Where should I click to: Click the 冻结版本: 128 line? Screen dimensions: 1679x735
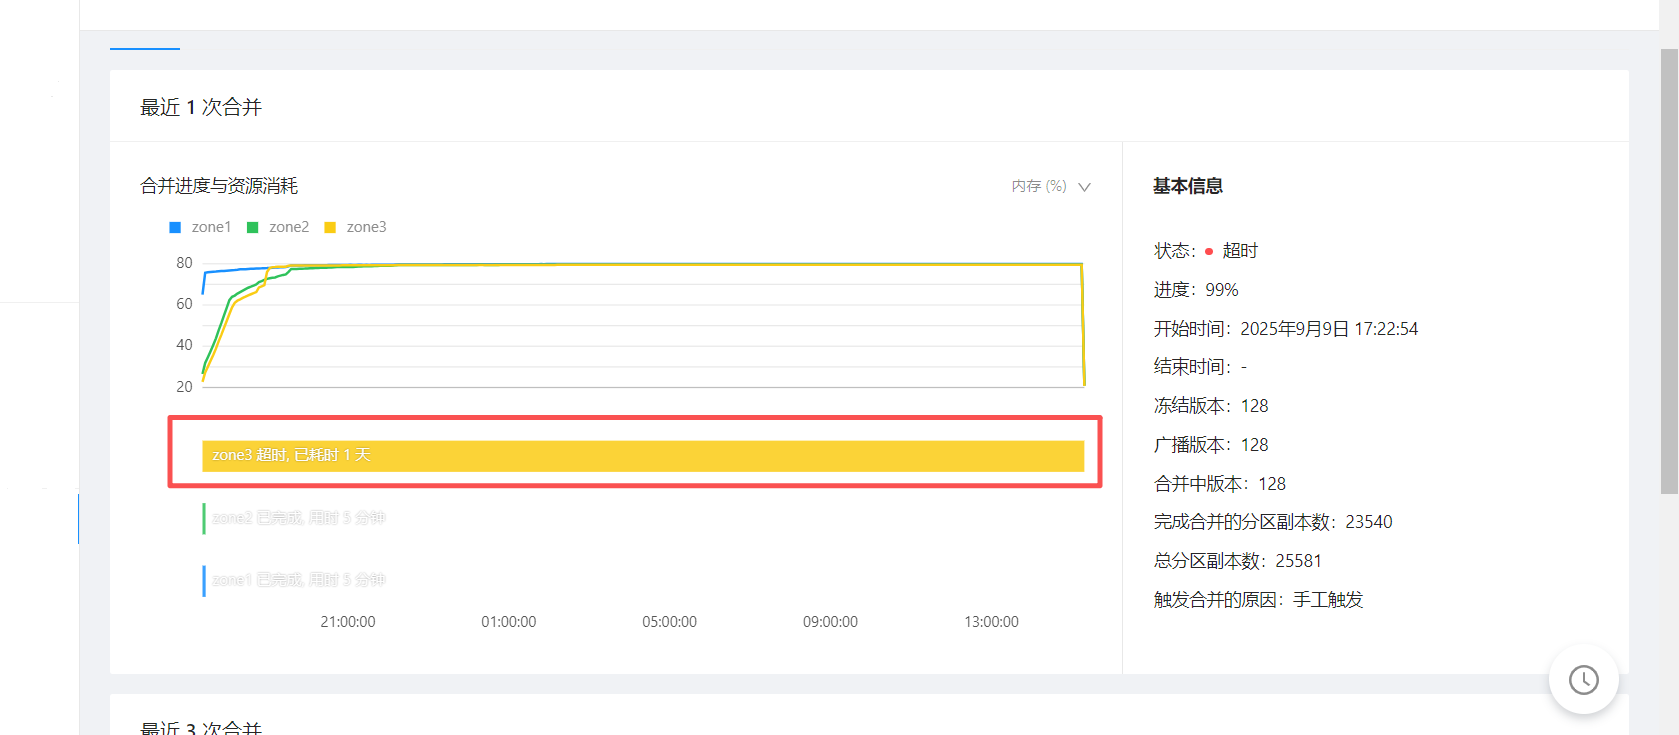point(1211,406)
